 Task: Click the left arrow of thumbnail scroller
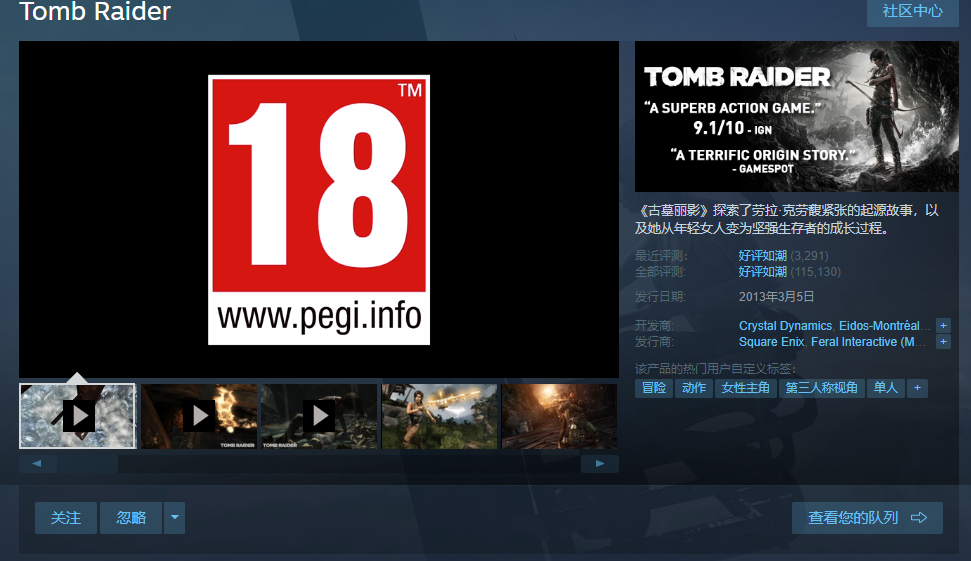(37, 463)
